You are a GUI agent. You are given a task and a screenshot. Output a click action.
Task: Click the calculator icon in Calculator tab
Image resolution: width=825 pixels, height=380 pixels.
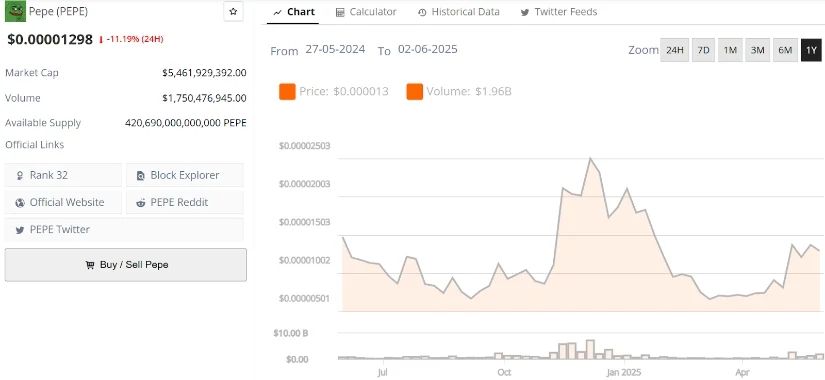pyautogui.click(x=340, y=12)
